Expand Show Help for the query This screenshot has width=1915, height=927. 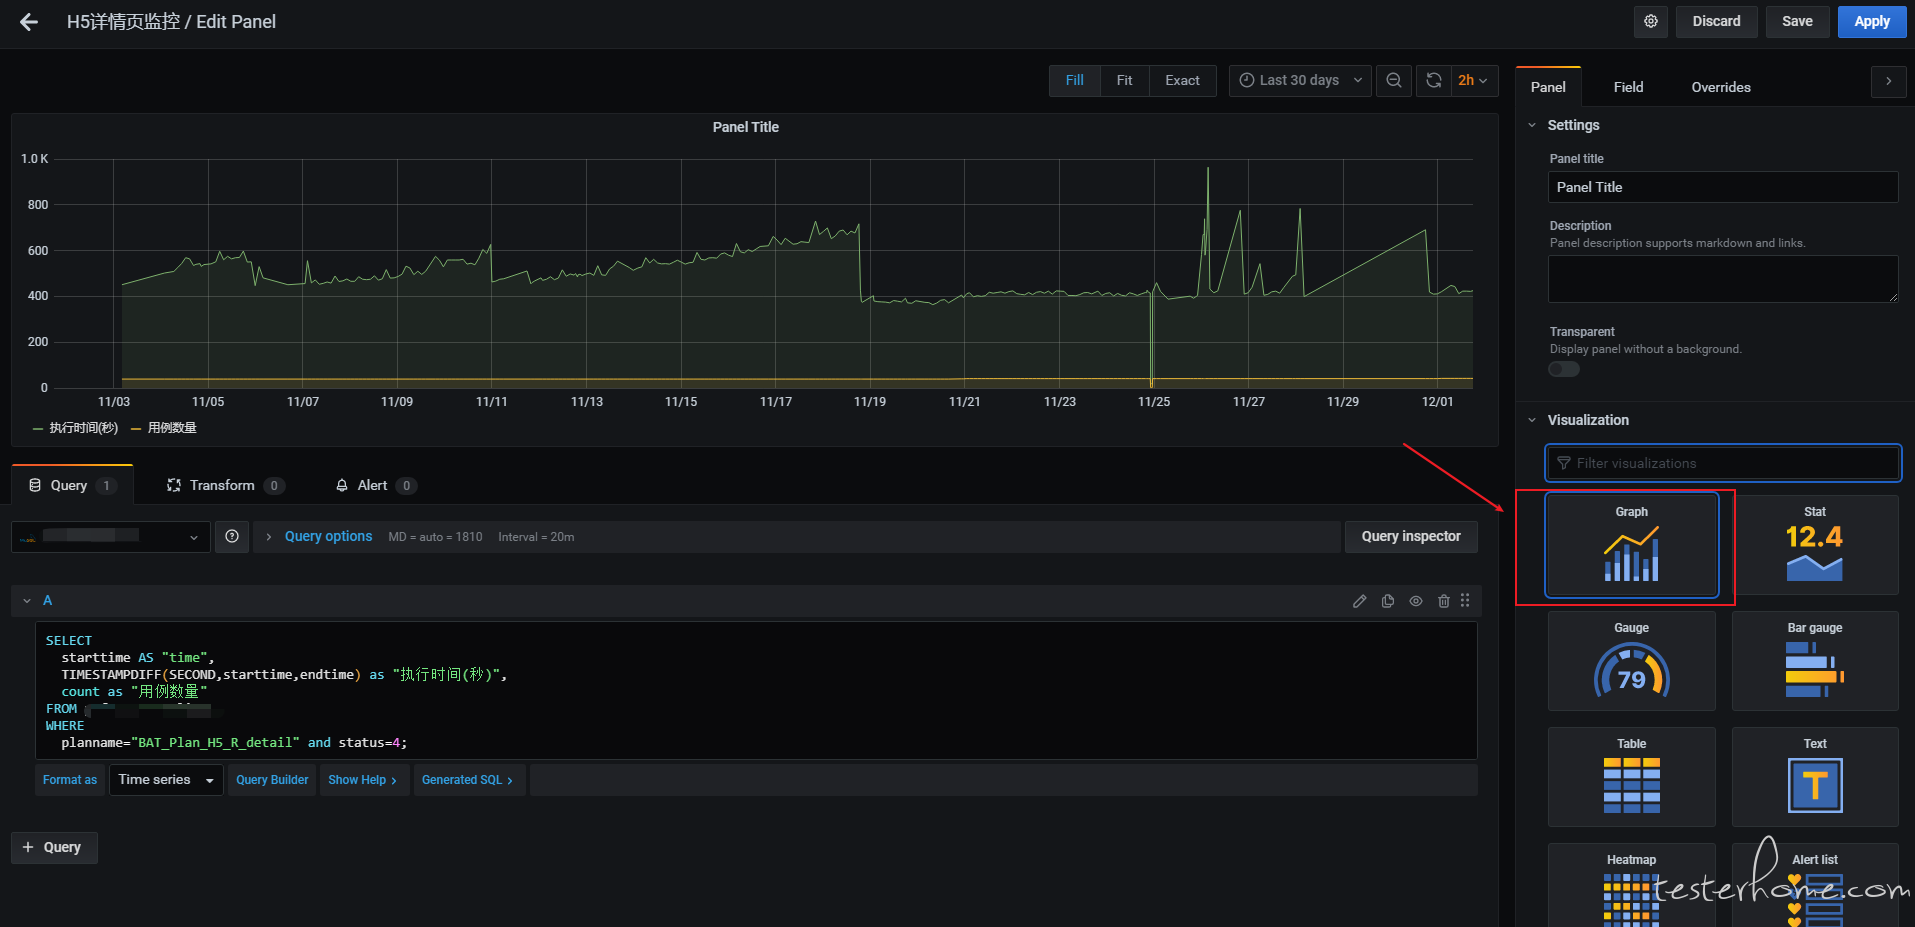click(x=362, y=780)
